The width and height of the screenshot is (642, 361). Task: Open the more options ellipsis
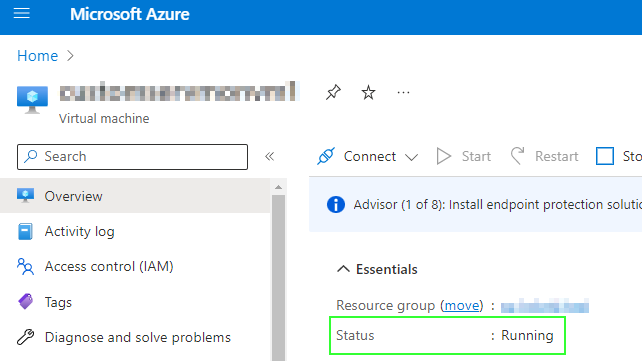pos(403,93)
